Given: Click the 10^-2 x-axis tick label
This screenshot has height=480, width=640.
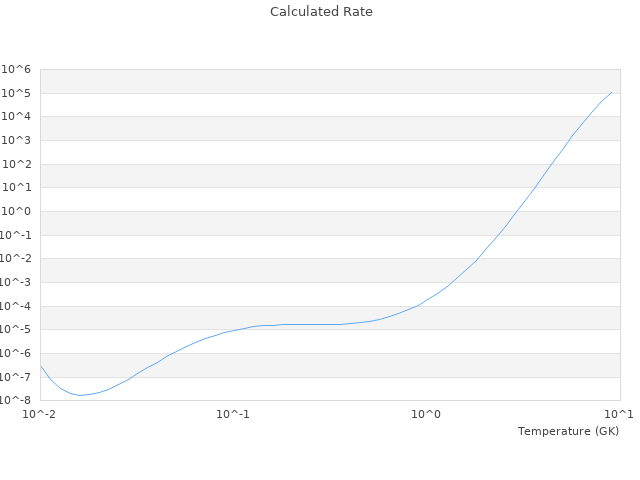Looking at the screenshot, I should [40, 413].
